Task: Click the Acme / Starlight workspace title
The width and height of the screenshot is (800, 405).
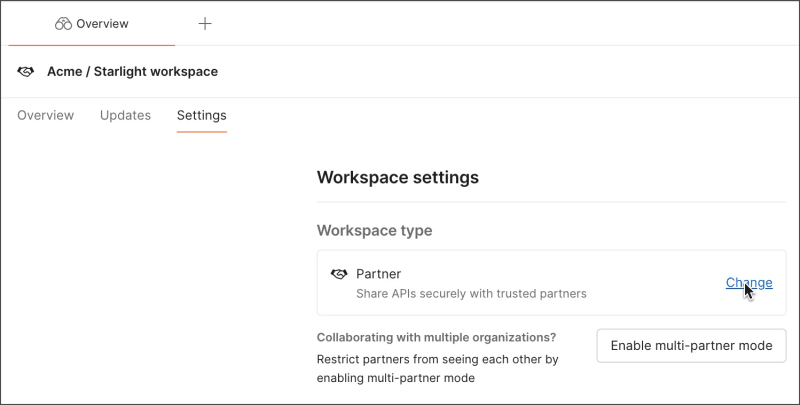Action: point(132,71)
